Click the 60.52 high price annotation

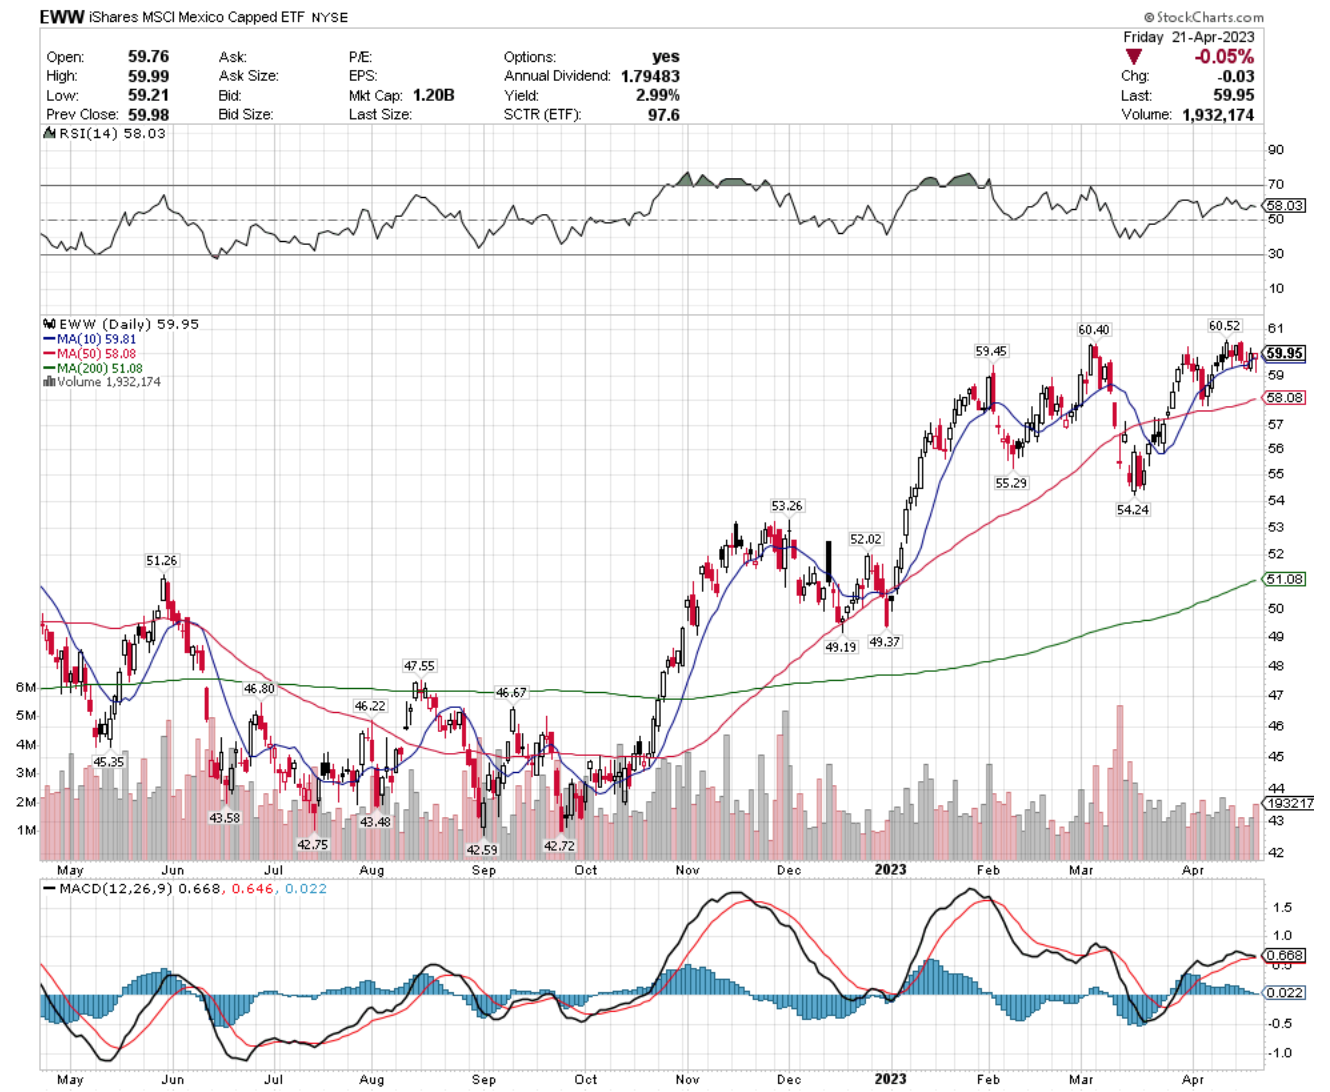click(1224, 326)
